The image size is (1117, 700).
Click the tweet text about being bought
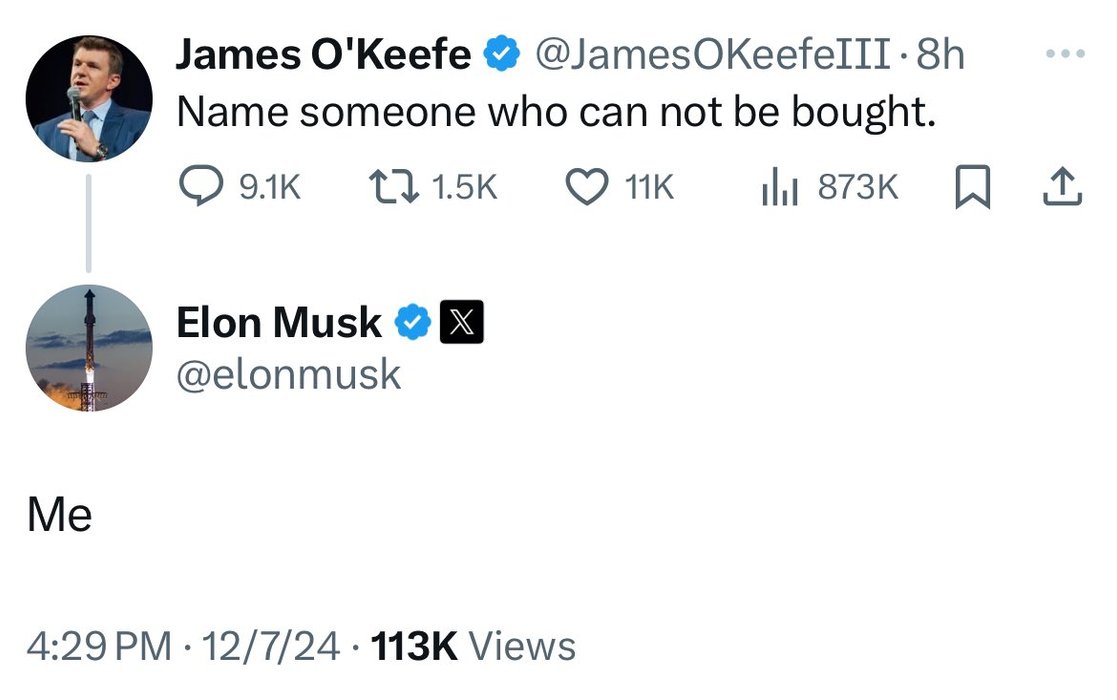pos(556,113)
